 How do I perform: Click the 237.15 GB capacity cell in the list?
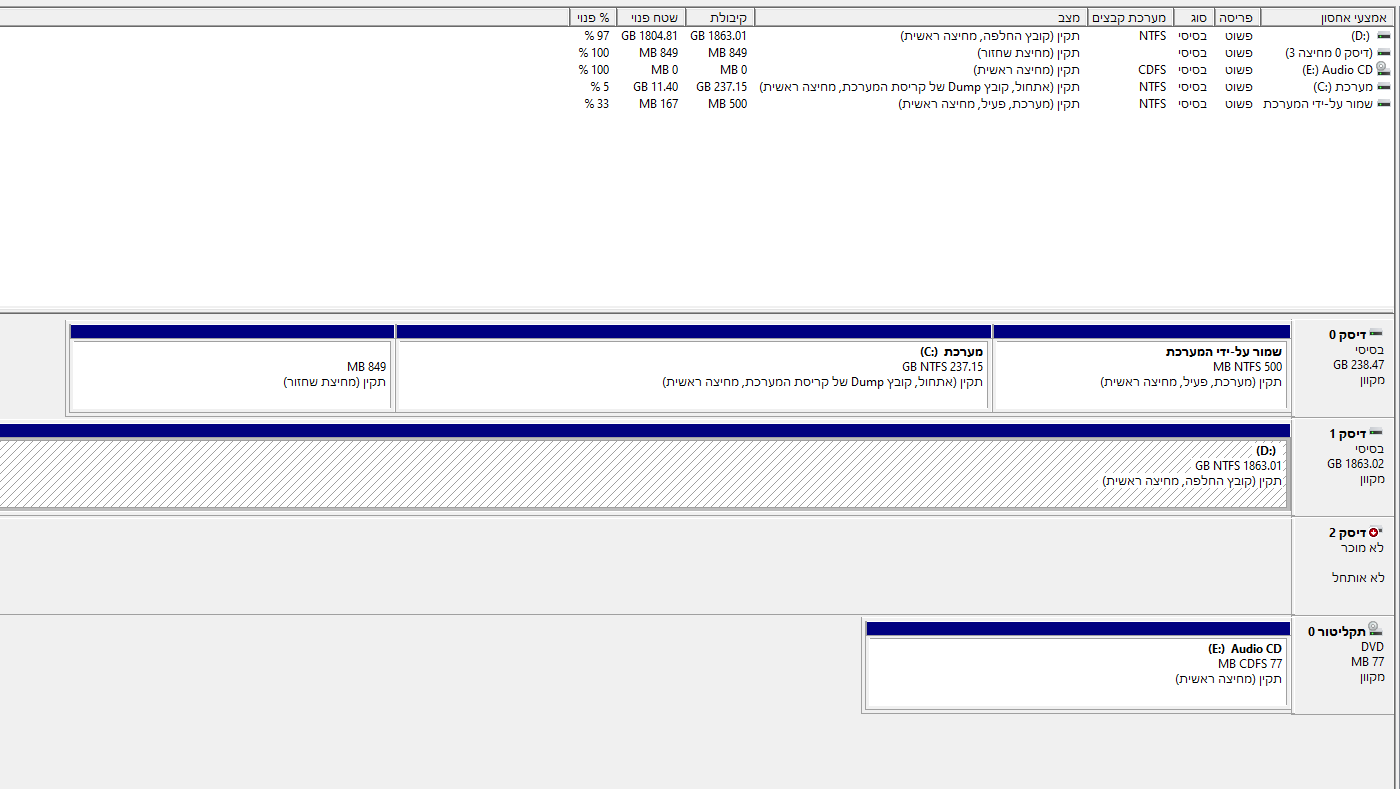(x=722, y=87)
